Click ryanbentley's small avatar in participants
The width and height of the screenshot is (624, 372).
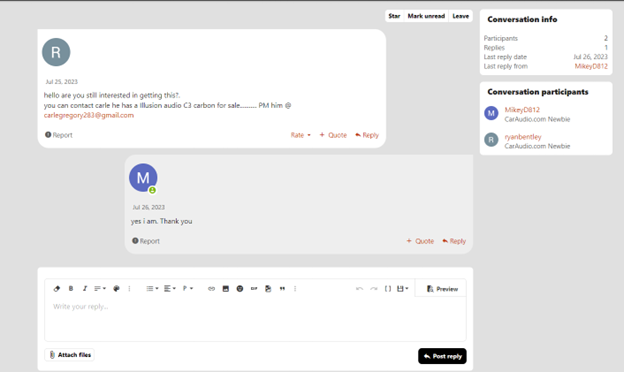click(x=491, y=140)
